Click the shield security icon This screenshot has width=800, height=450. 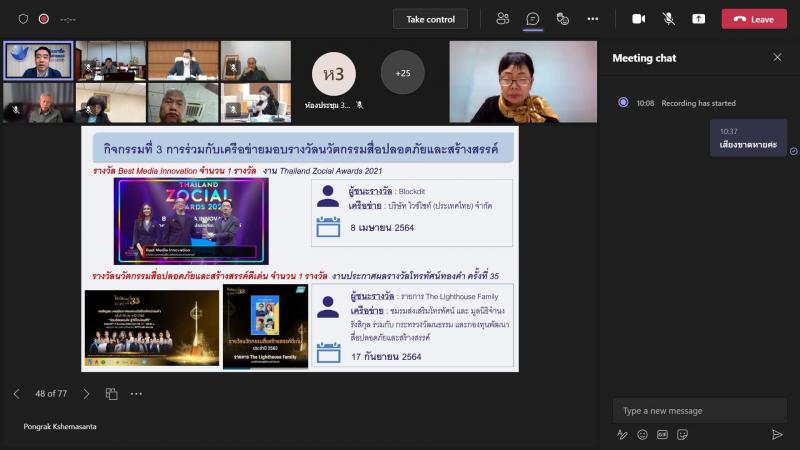(23, 19)
